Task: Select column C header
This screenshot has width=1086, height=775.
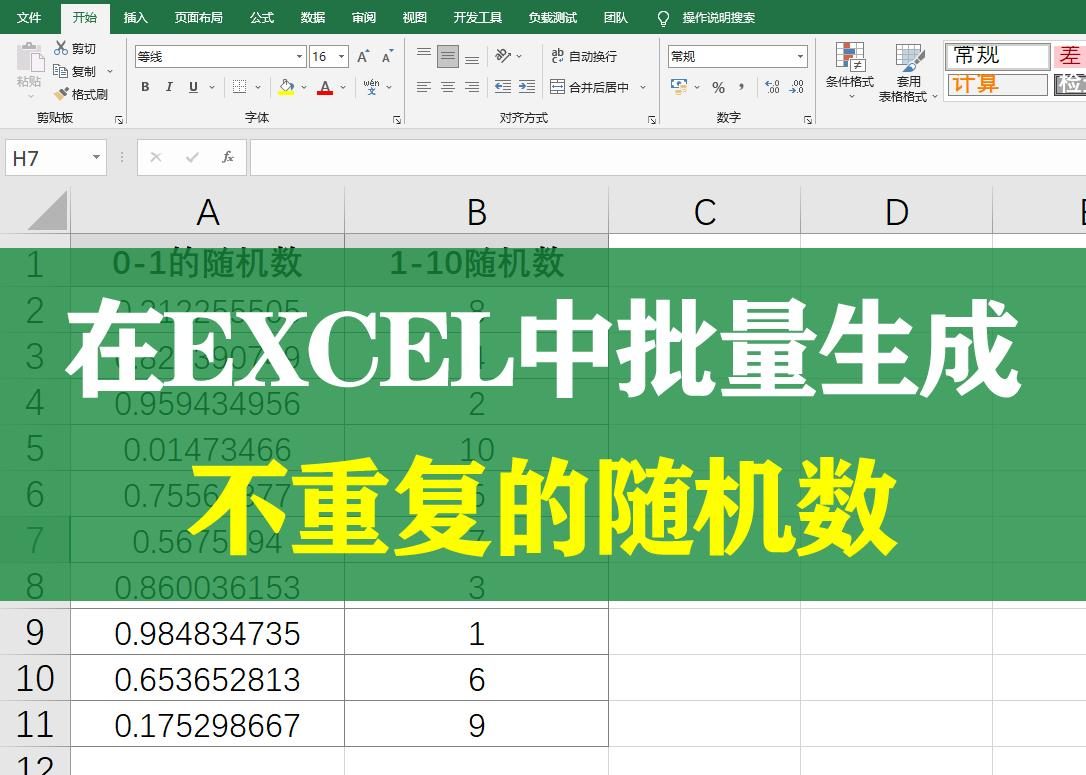Action: click(704, 212)
